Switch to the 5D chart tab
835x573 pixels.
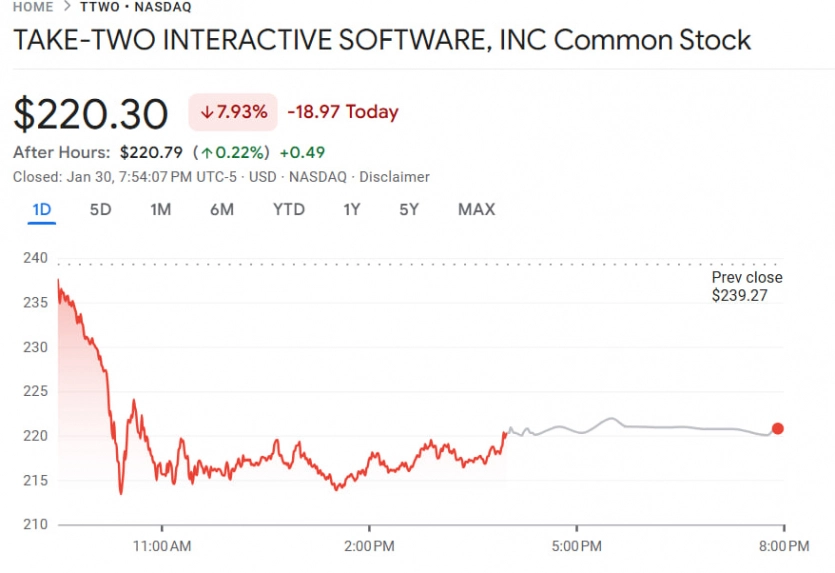pyautogui.click(x=100, y=210)
